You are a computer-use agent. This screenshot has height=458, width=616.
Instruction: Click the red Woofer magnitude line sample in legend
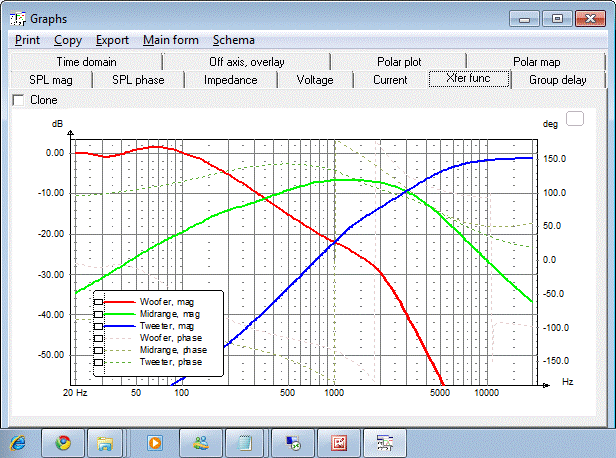pos(120,302)
